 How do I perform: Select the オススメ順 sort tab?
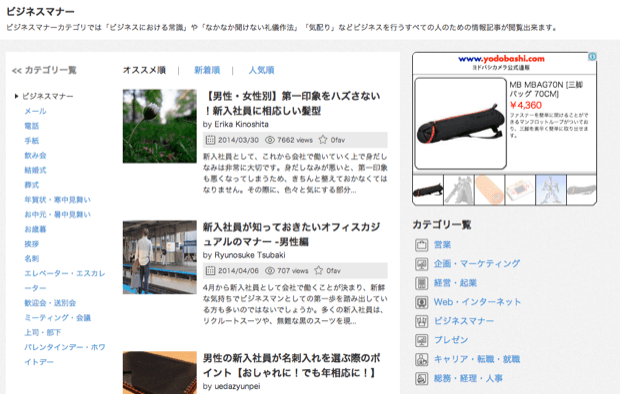coord(144,70)
